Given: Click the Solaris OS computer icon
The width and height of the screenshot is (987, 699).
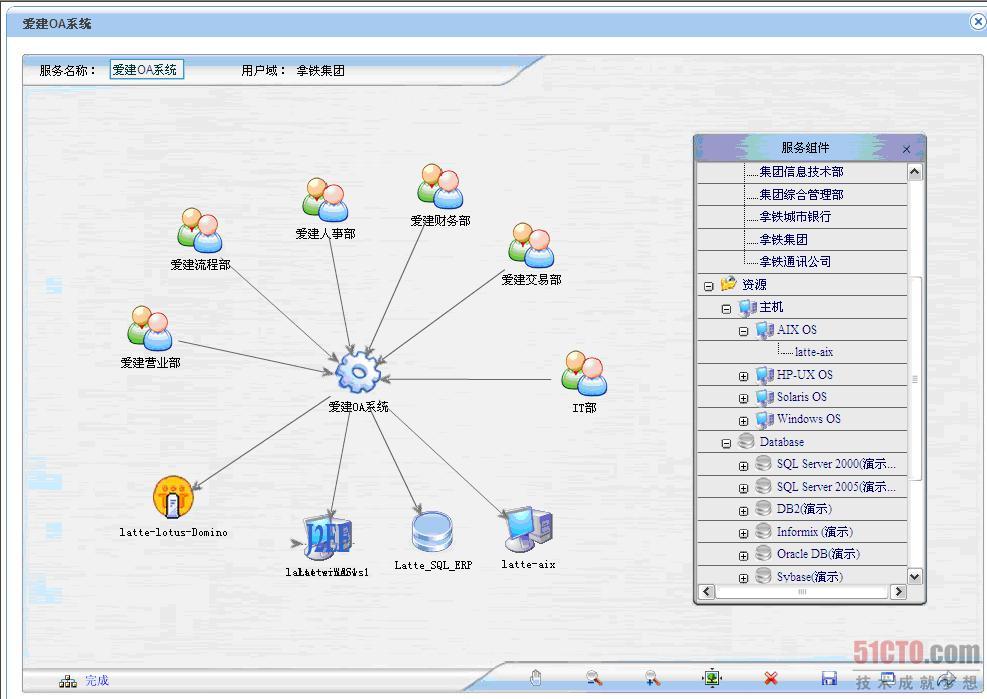Looking at the screenshot, I should point(765,397).
